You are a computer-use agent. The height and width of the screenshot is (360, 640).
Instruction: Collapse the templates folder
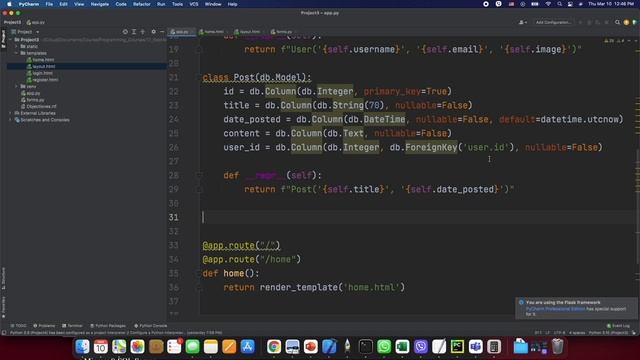click(x=16, y=53)
